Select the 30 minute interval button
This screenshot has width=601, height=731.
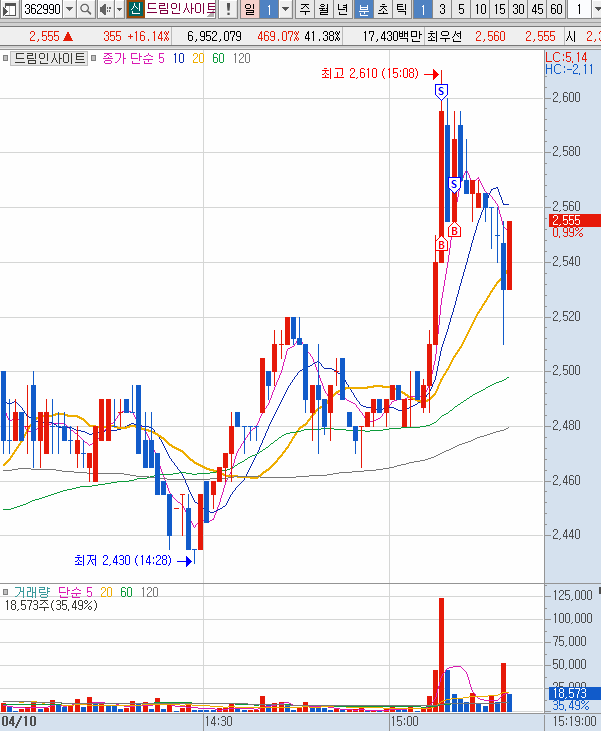pyautogui.click(x=517, y=10)
